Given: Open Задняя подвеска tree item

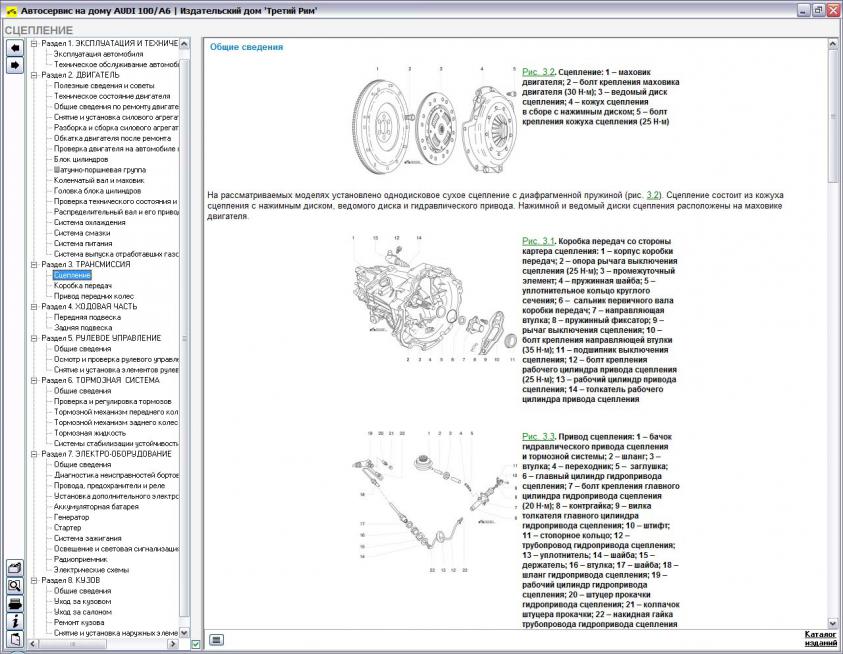Looking at the screenshot, I should pyautogui.click(x=83, y=328).
